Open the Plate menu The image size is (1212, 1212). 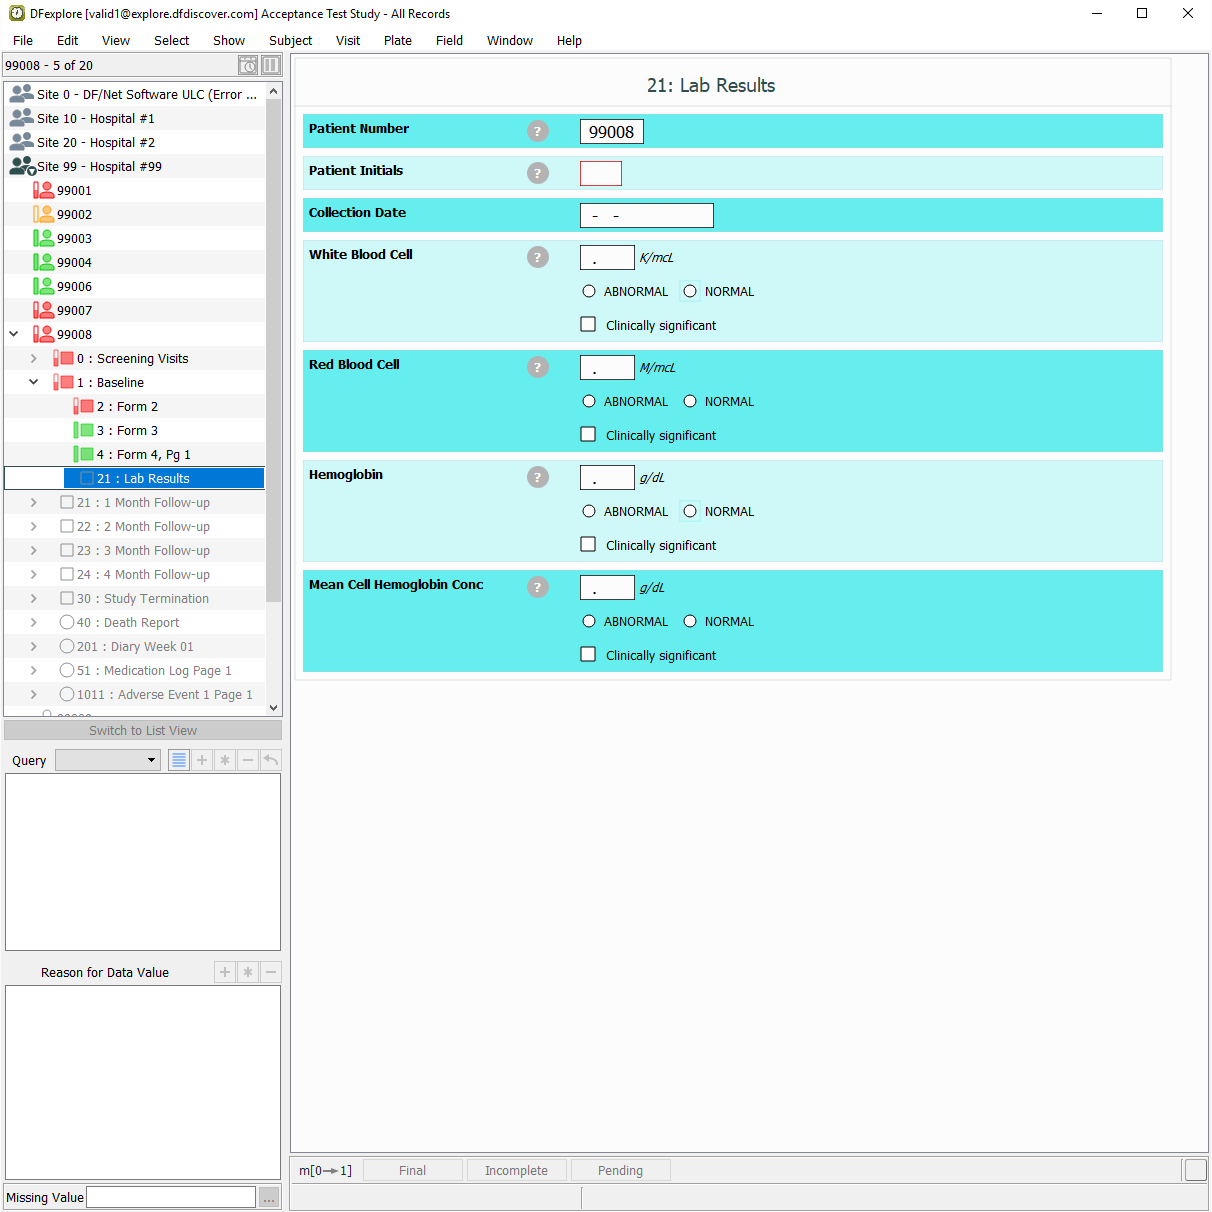397,41
